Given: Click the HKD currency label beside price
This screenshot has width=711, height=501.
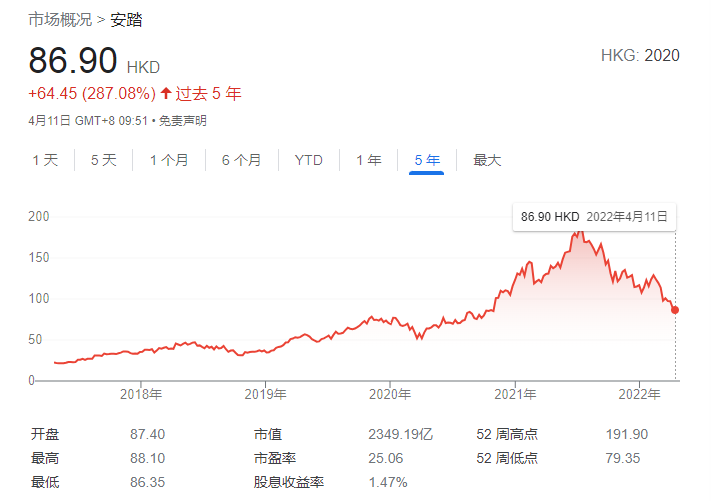Looking at the screenshot, I should pyautogui.click(x=143, y=68).
